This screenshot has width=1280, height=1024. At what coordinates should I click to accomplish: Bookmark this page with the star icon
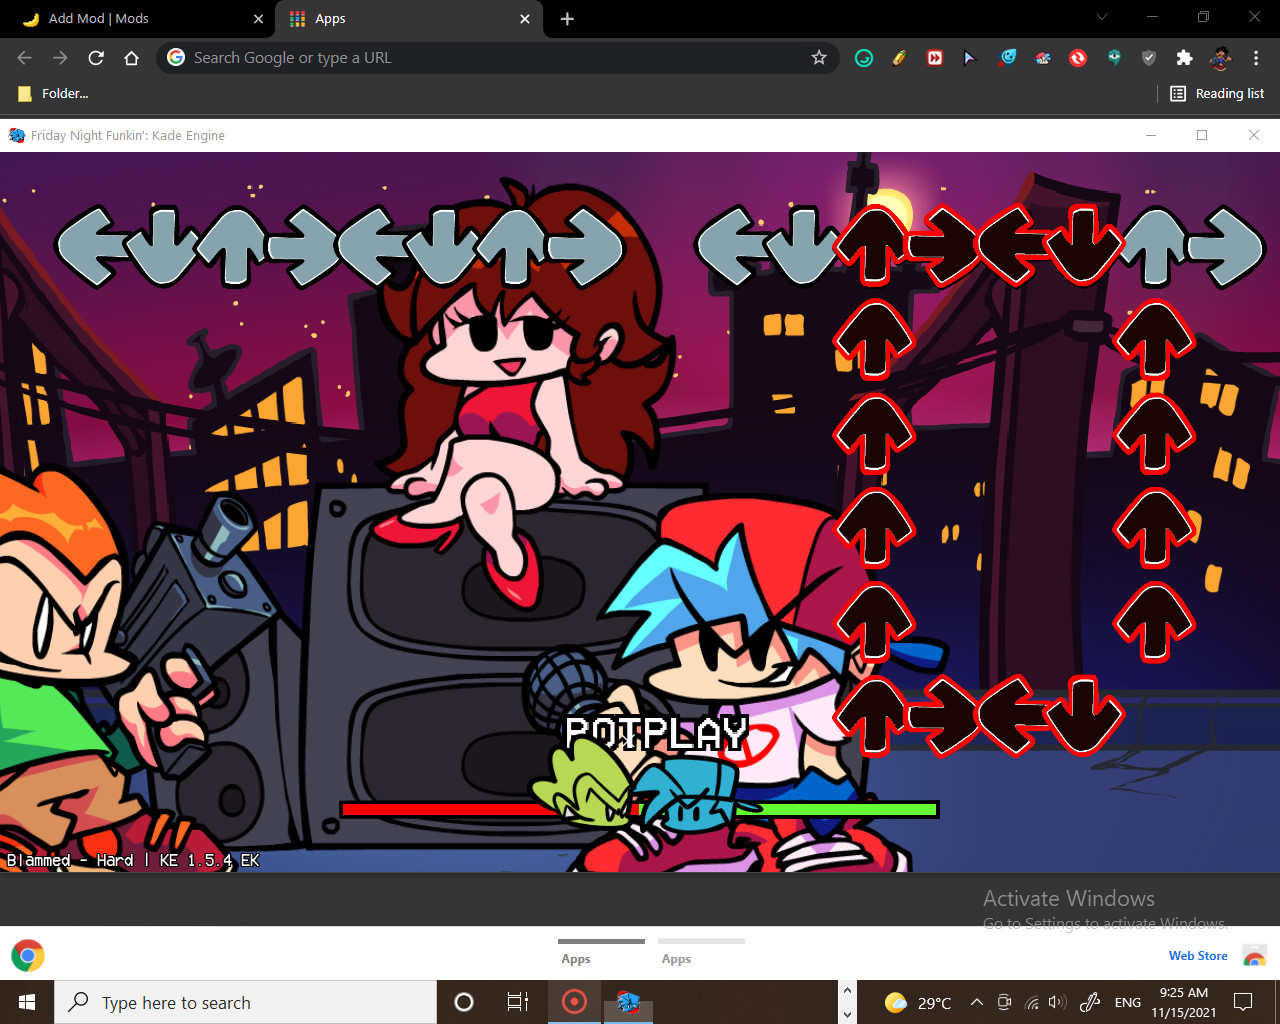point(819,58)
